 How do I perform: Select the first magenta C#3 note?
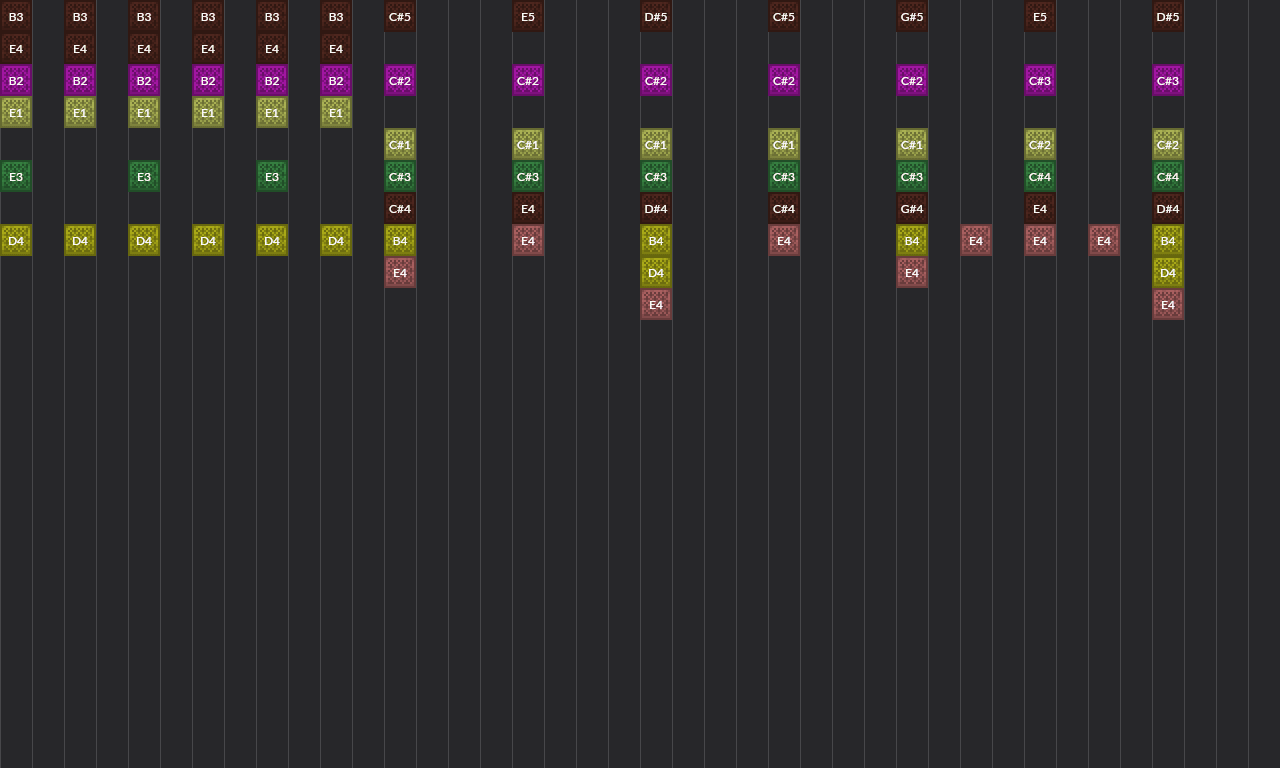(1040, 80)
